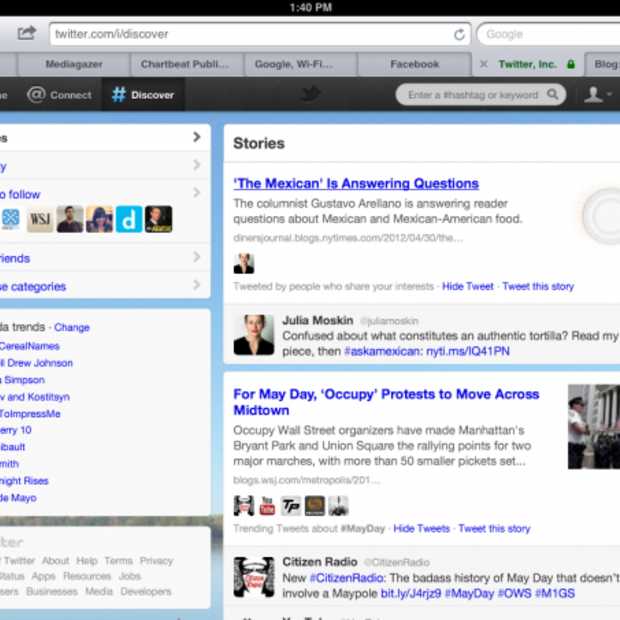Expand the 'follow' row chevron
This screenshot has width=620, height=620.
tap(197, 193)
